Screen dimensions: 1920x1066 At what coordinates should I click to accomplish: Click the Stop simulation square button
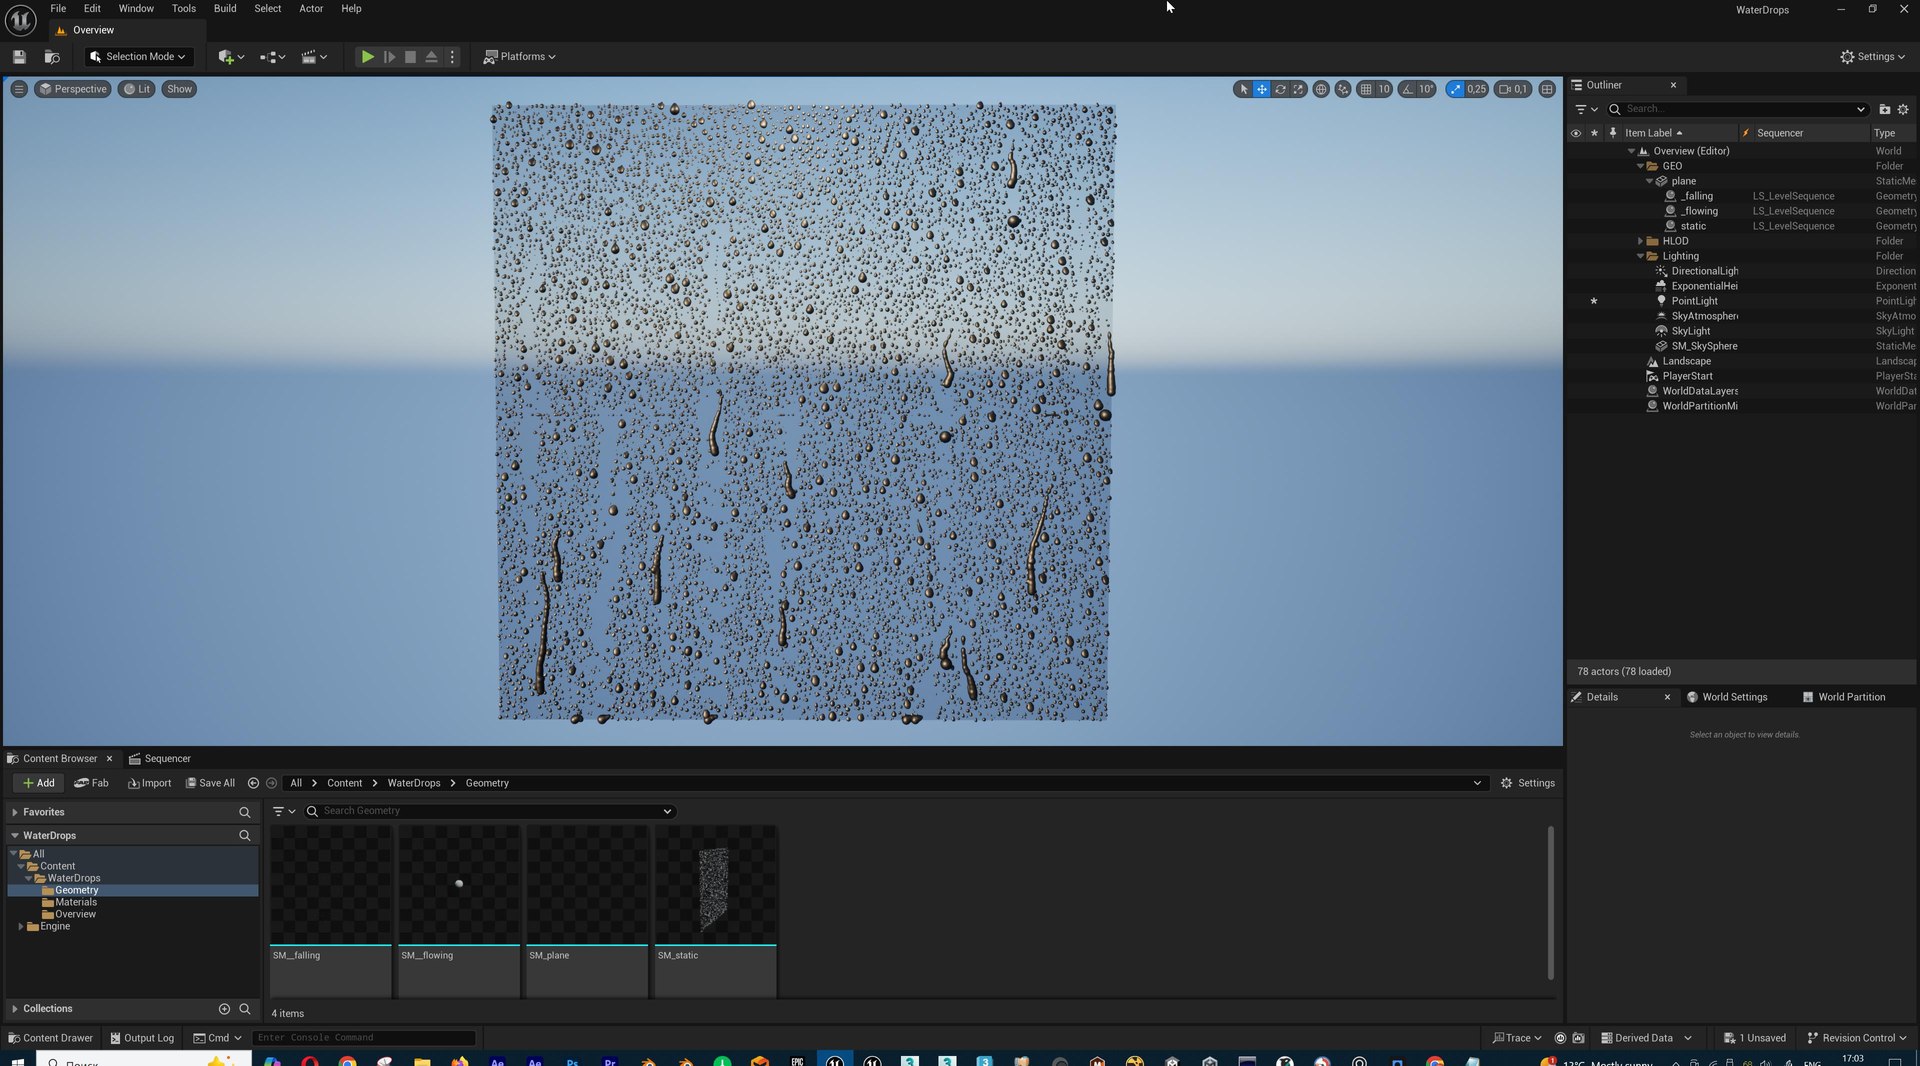pos(410,57)
